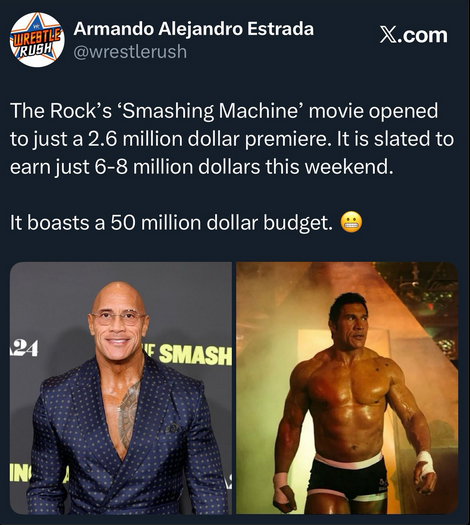Click the yellow SMASH text on the backdrop
This screenshot has width=470, height=525.
click(195, 355)
